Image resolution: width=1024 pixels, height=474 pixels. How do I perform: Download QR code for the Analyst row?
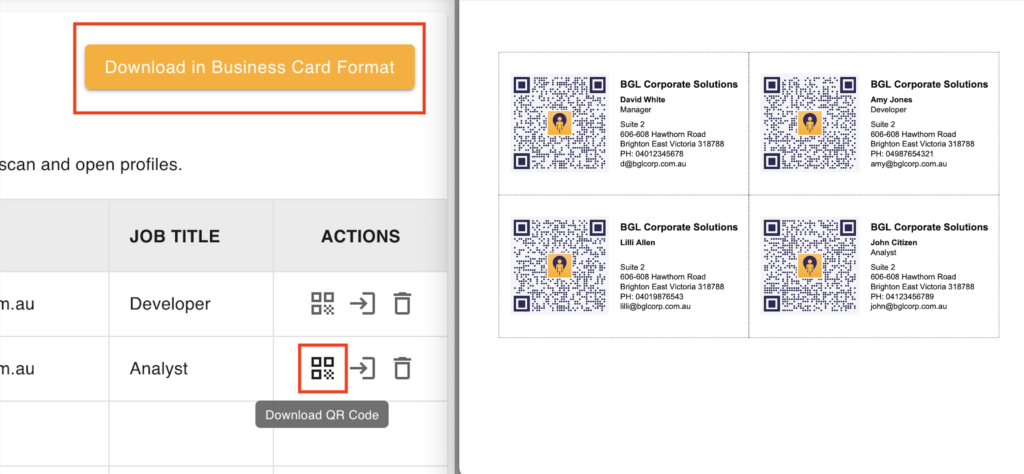pyautogui.click(x=322, y=368)
